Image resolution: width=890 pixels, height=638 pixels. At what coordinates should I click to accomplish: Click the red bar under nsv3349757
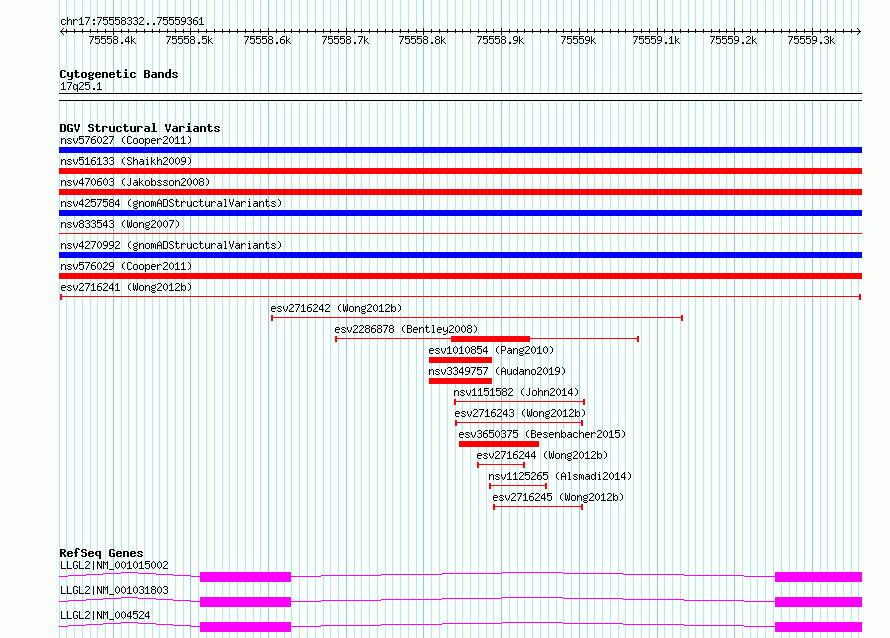point(460,381)
